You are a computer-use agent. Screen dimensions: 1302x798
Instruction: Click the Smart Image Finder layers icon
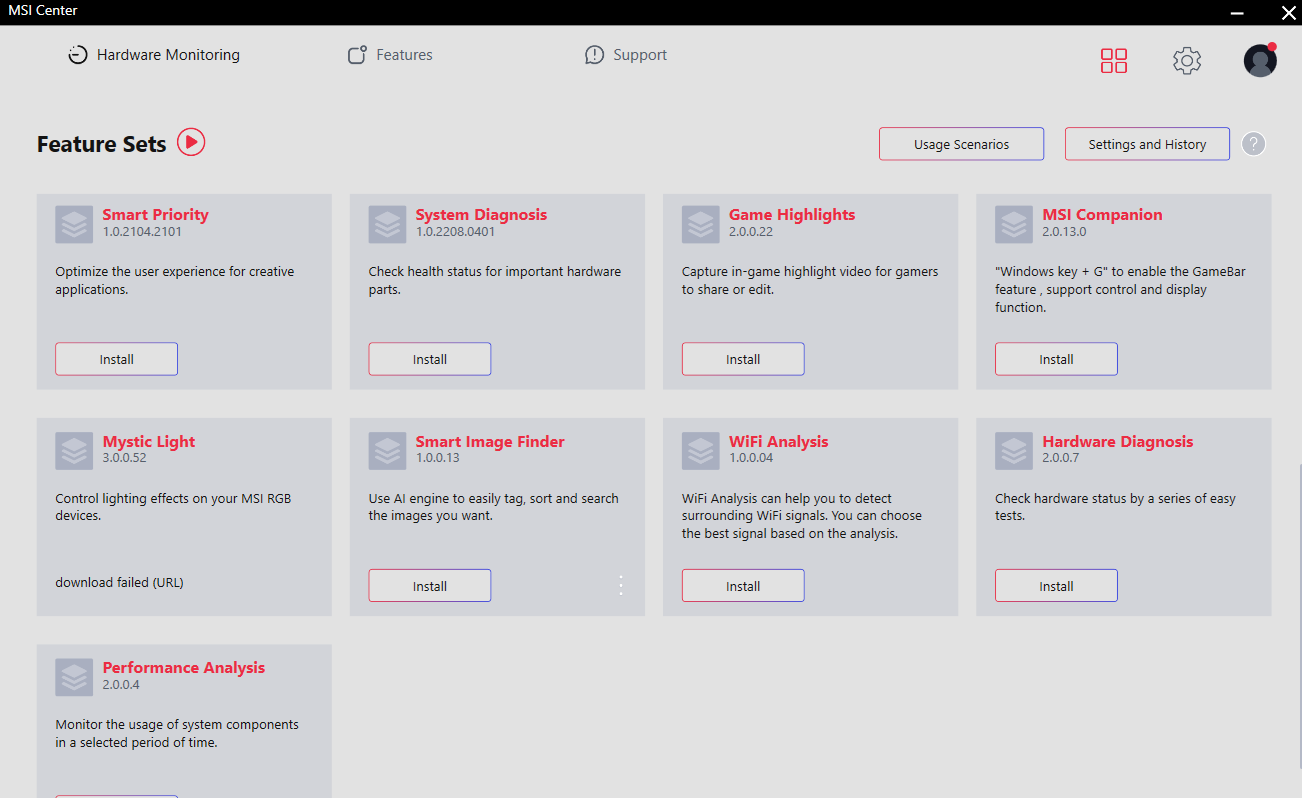[387, 452]
